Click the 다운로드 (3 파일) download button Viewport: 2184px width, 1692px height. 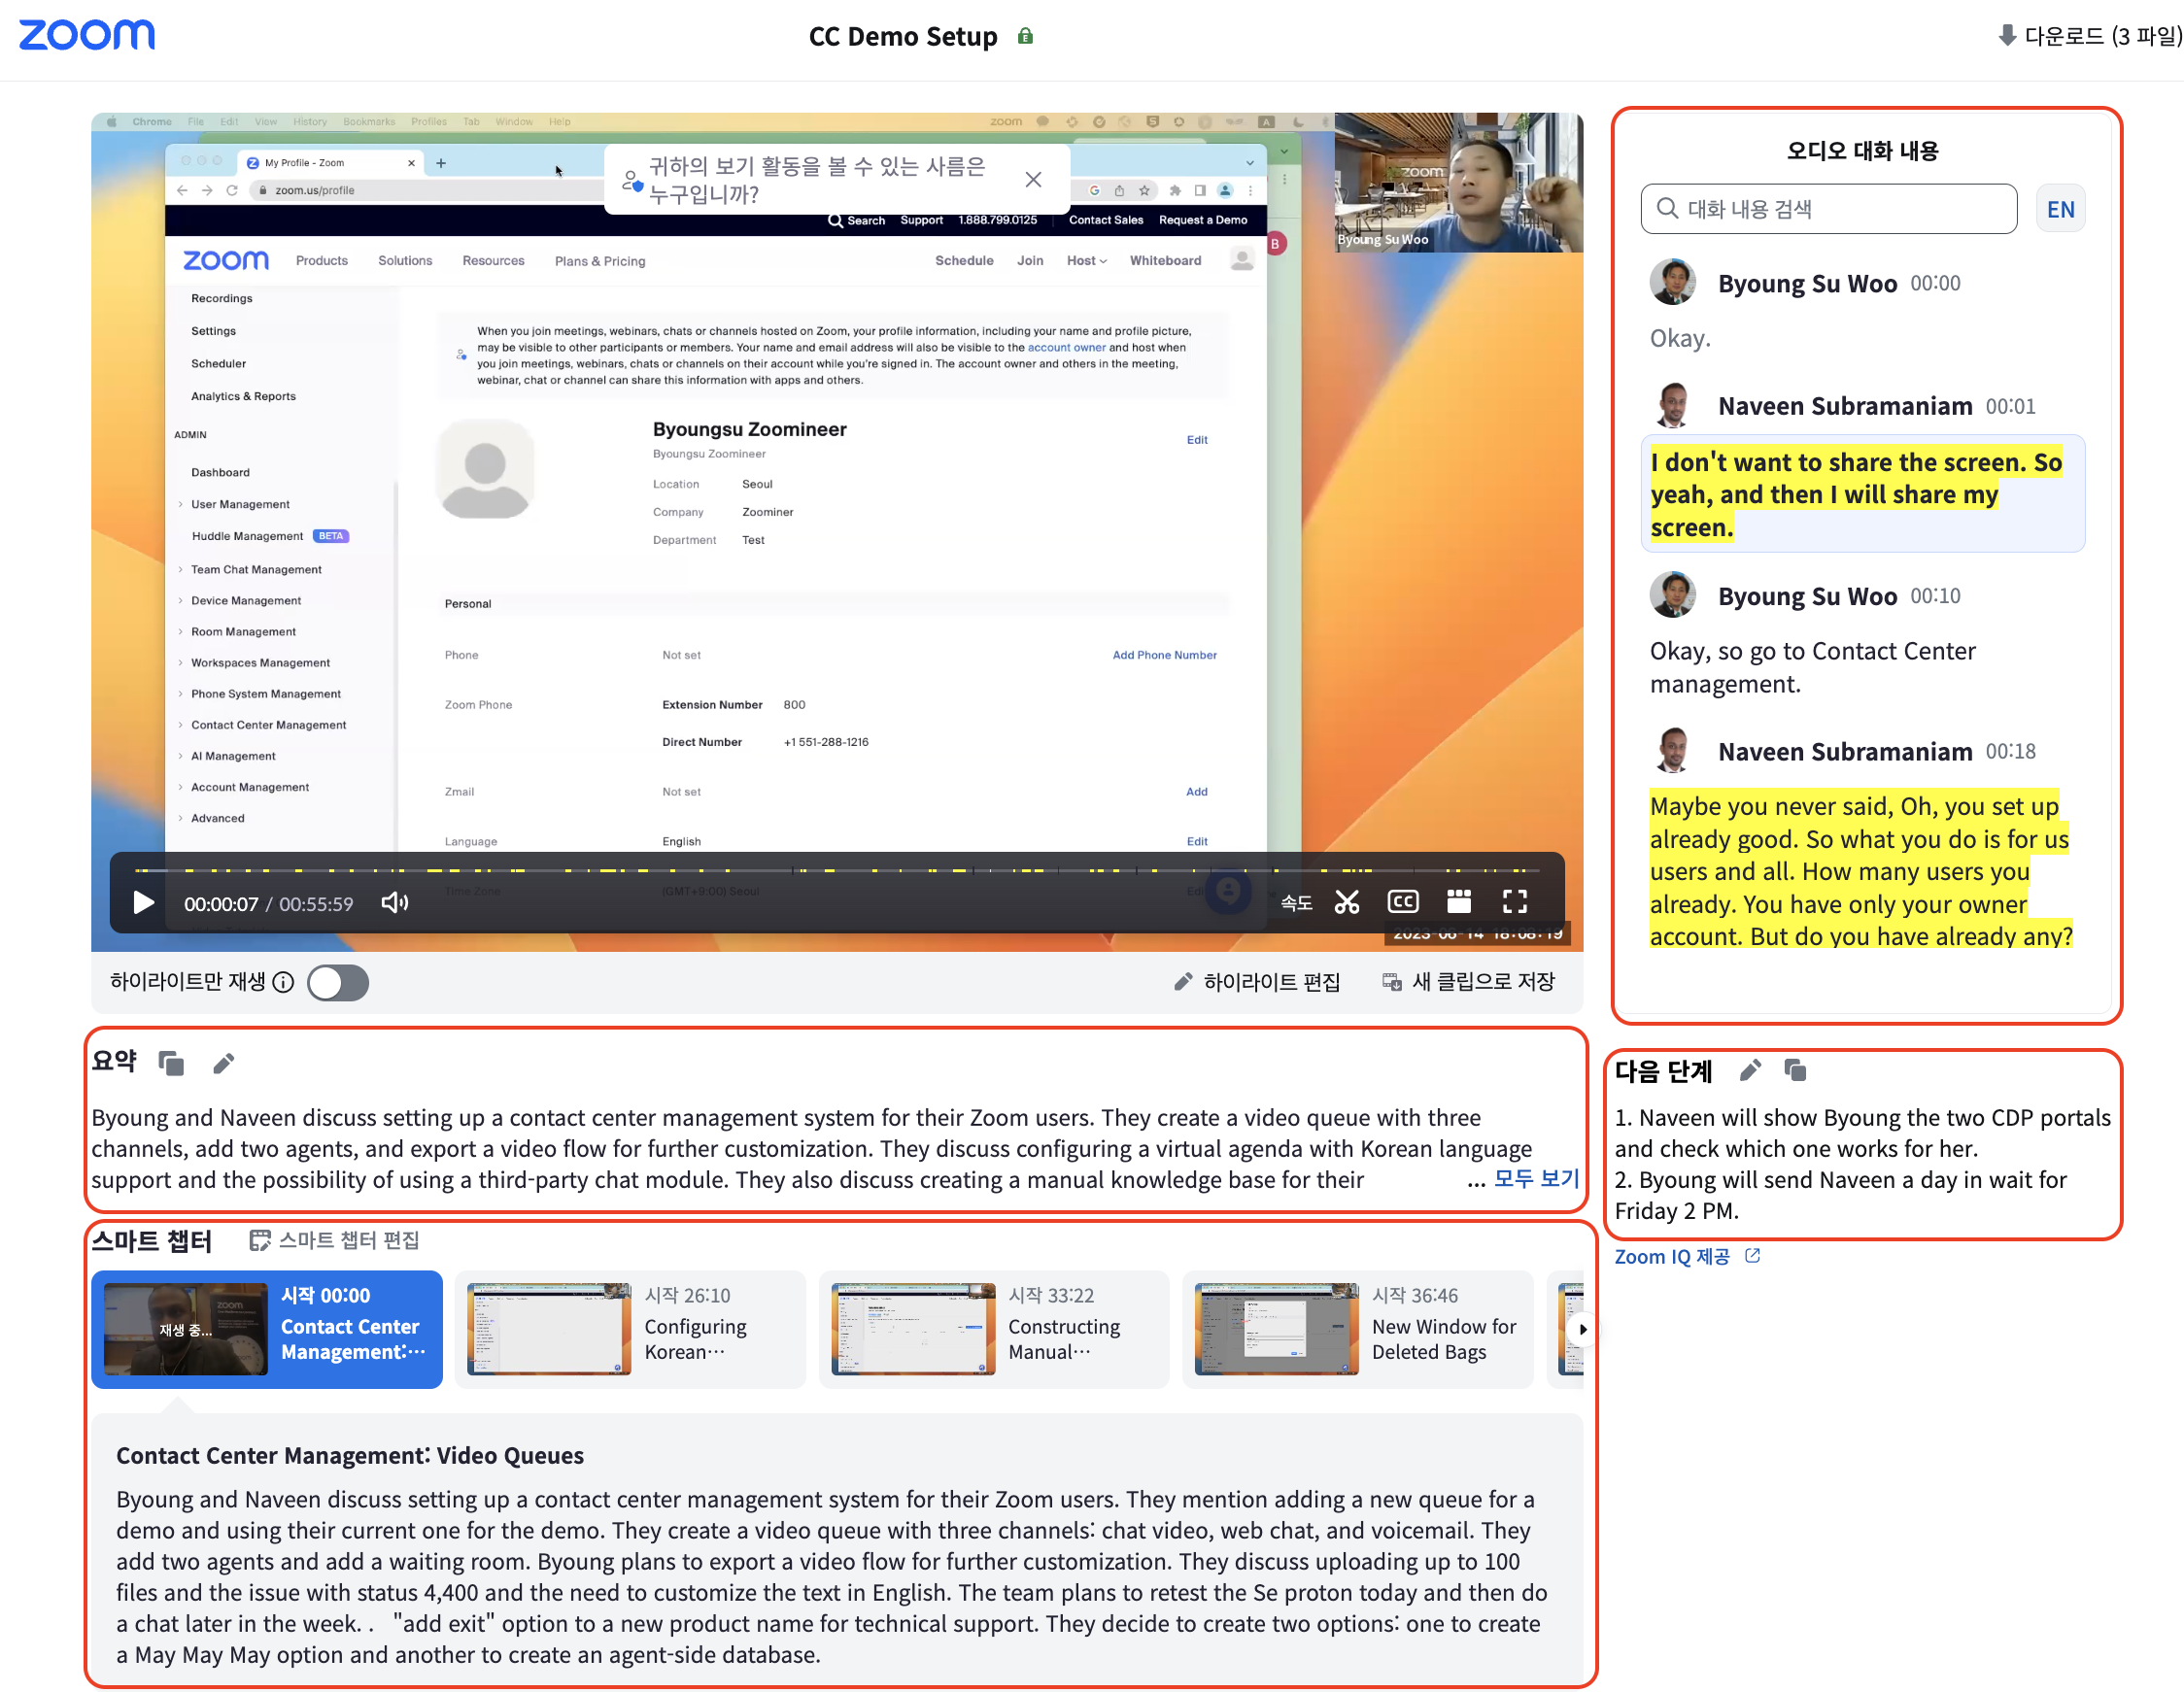(2089, 36)
